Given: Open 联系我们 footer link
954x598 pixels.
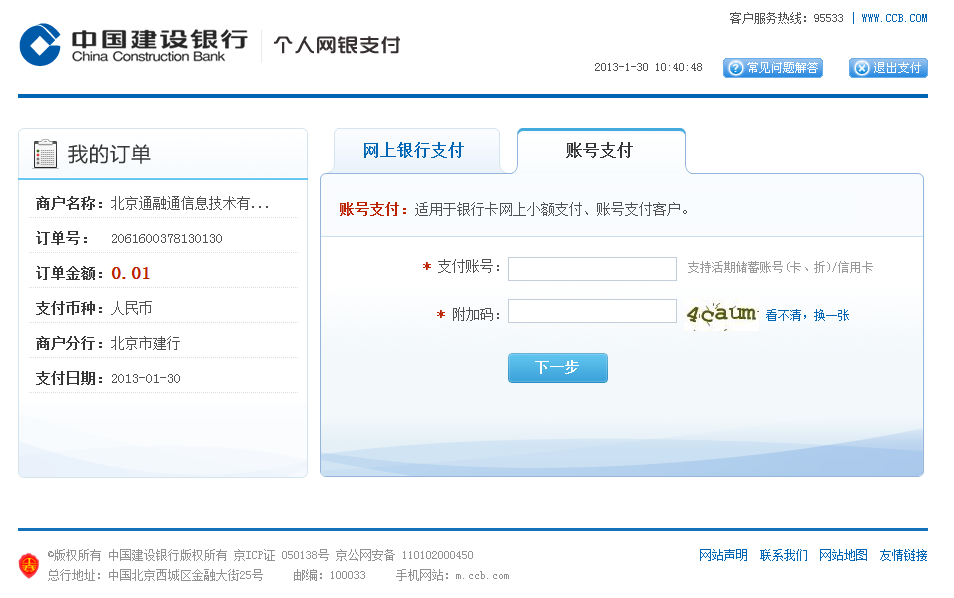Looking at the screenshot, I should coord(784,555).
